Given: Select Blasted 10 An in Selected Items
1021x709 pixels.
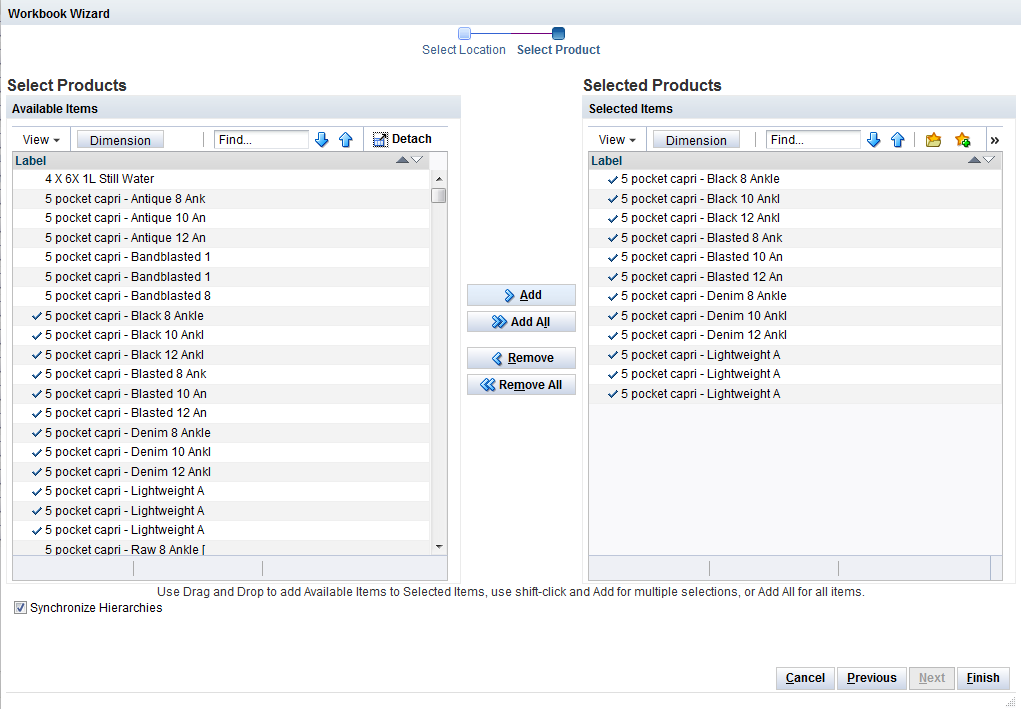Looking at the screenshot, I should click(x=795, y=257).
